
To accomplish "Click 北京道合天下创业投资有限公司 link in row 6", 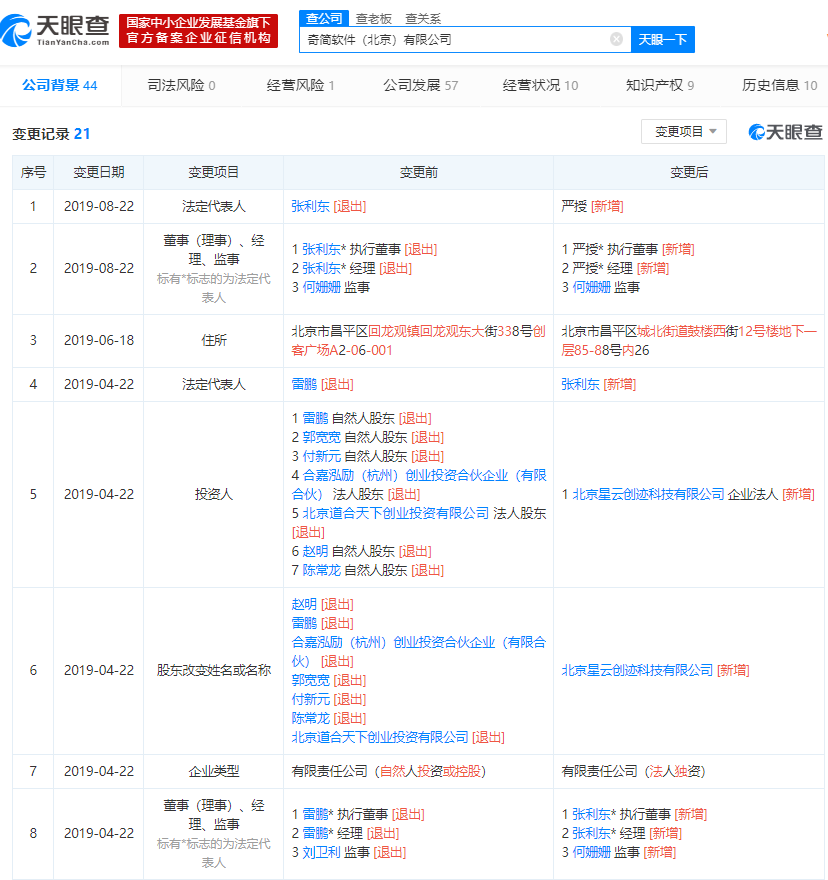I will pos(380,737).
